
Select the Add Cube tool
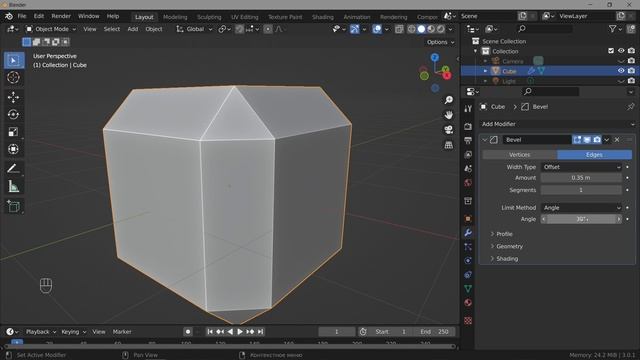click(x=13, y=206)
